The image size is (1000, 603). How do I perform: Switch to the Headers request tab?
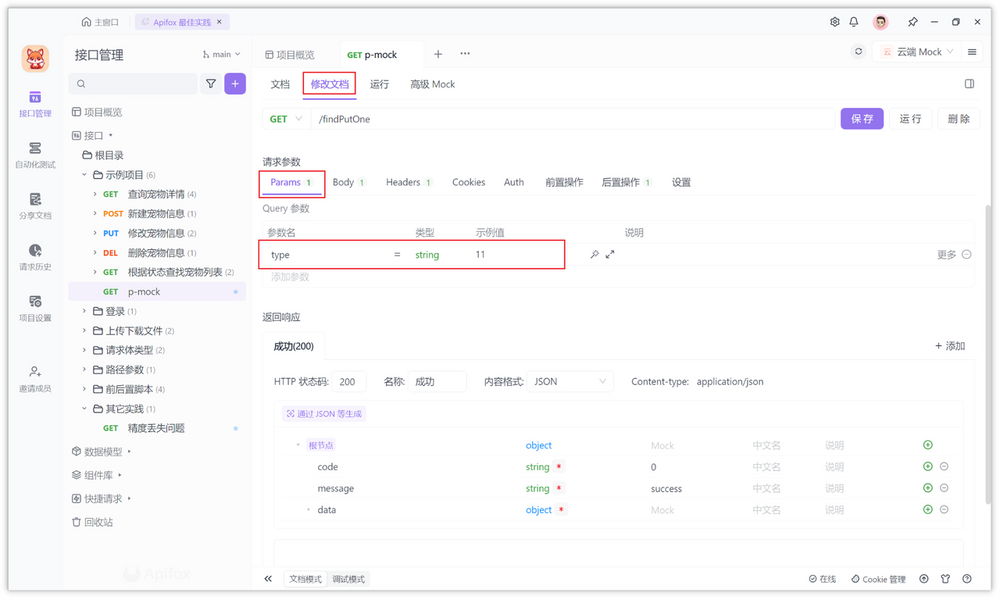[x=404, y=182]
